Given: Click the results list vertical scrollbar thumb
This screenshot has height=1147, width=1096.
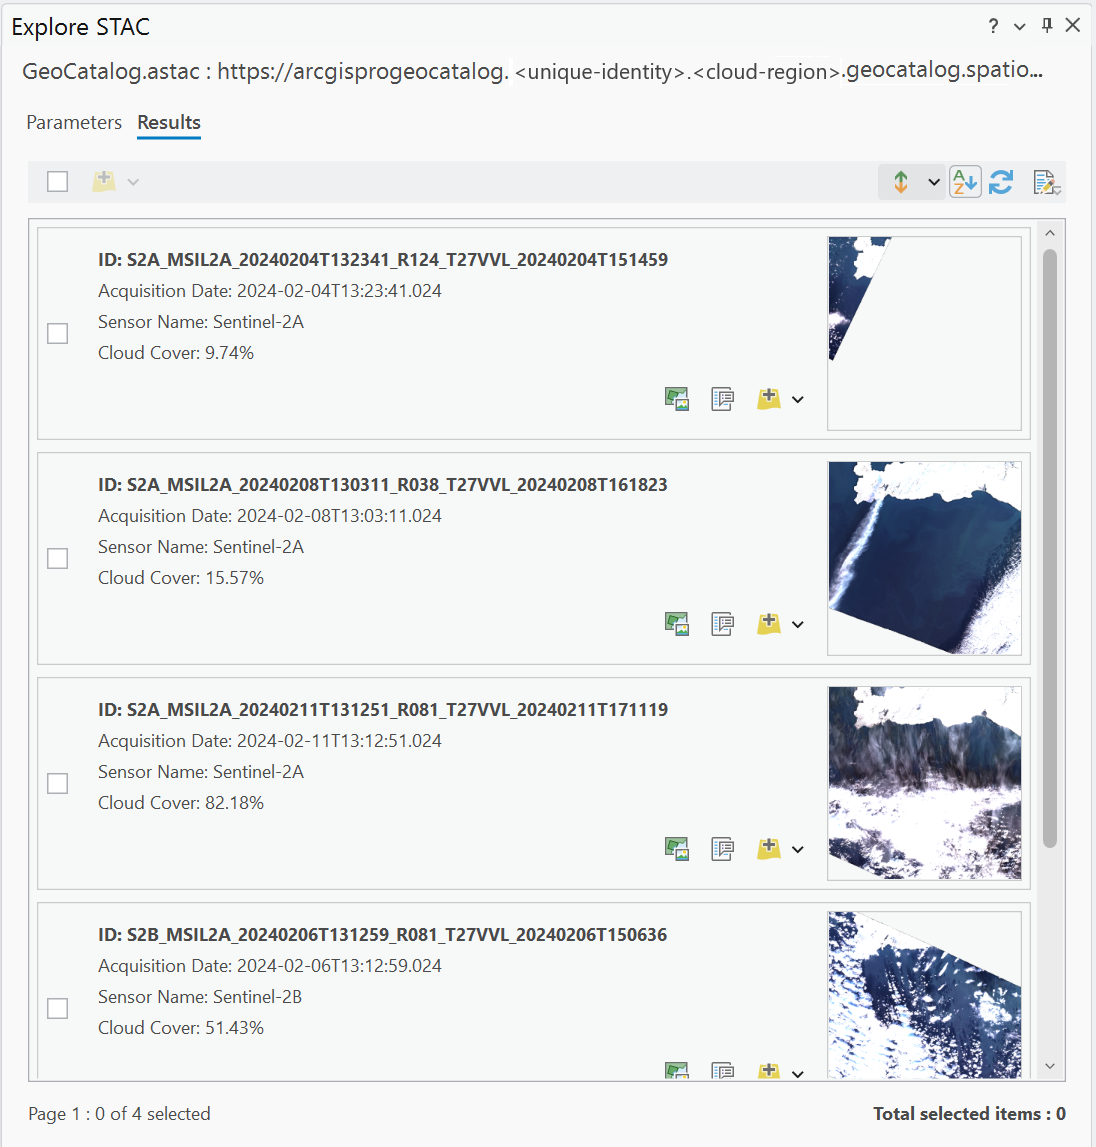Looking at the screenshot, I should [x=1050, y=549].
